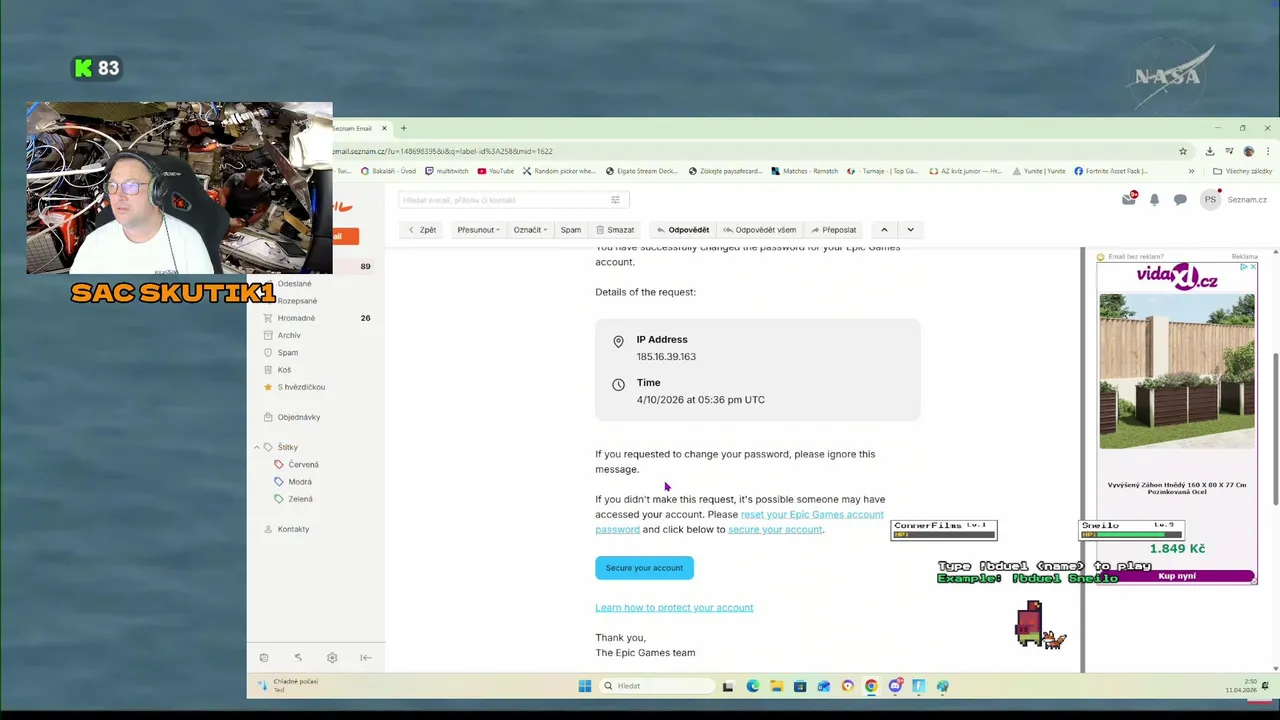Open the Windows Start menu

(x=585, y=686)
